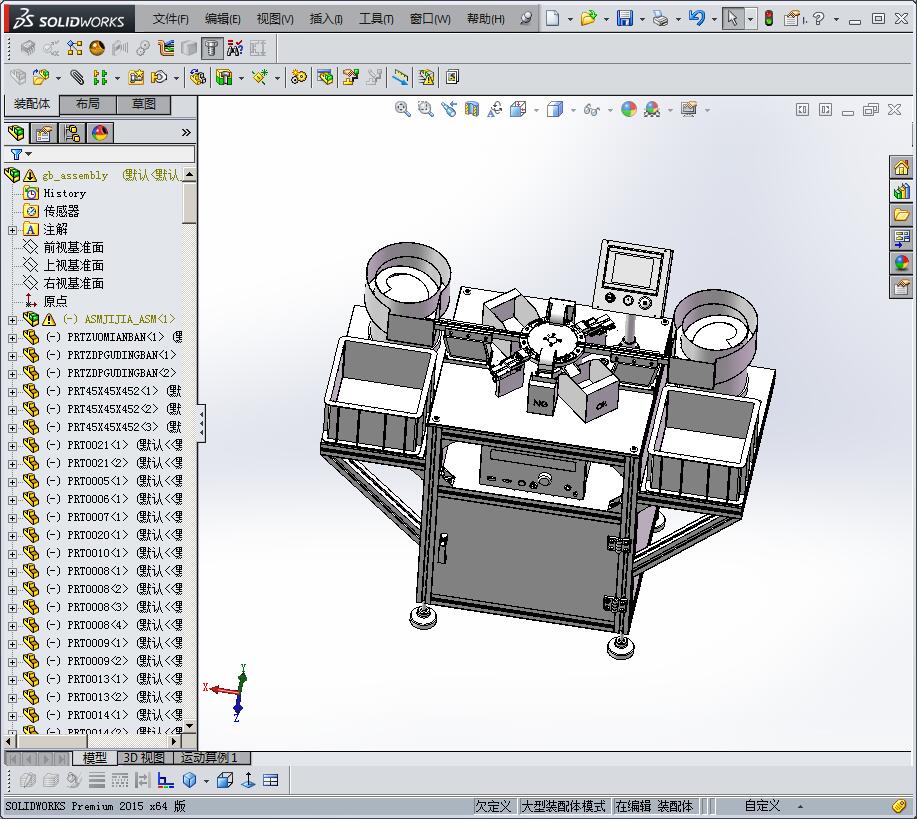
Task: Click the Edit Appearance color ball icon
Action: 628,110
